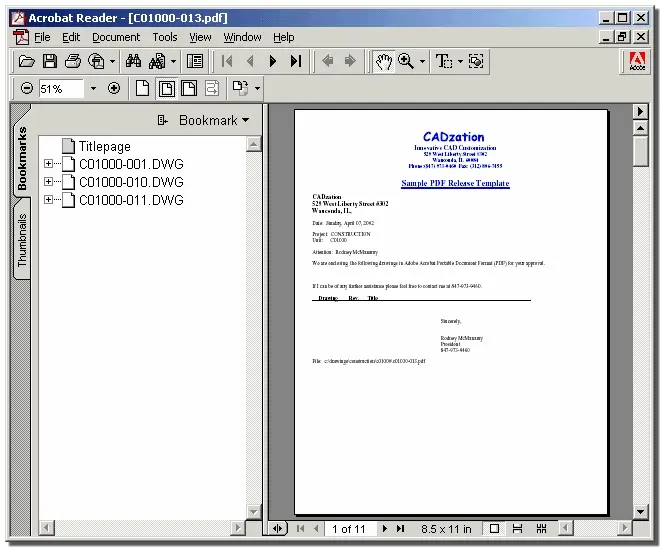Click the 1 of 11 page field
This screenshot has width=660, height=547.
coord(349,529)
